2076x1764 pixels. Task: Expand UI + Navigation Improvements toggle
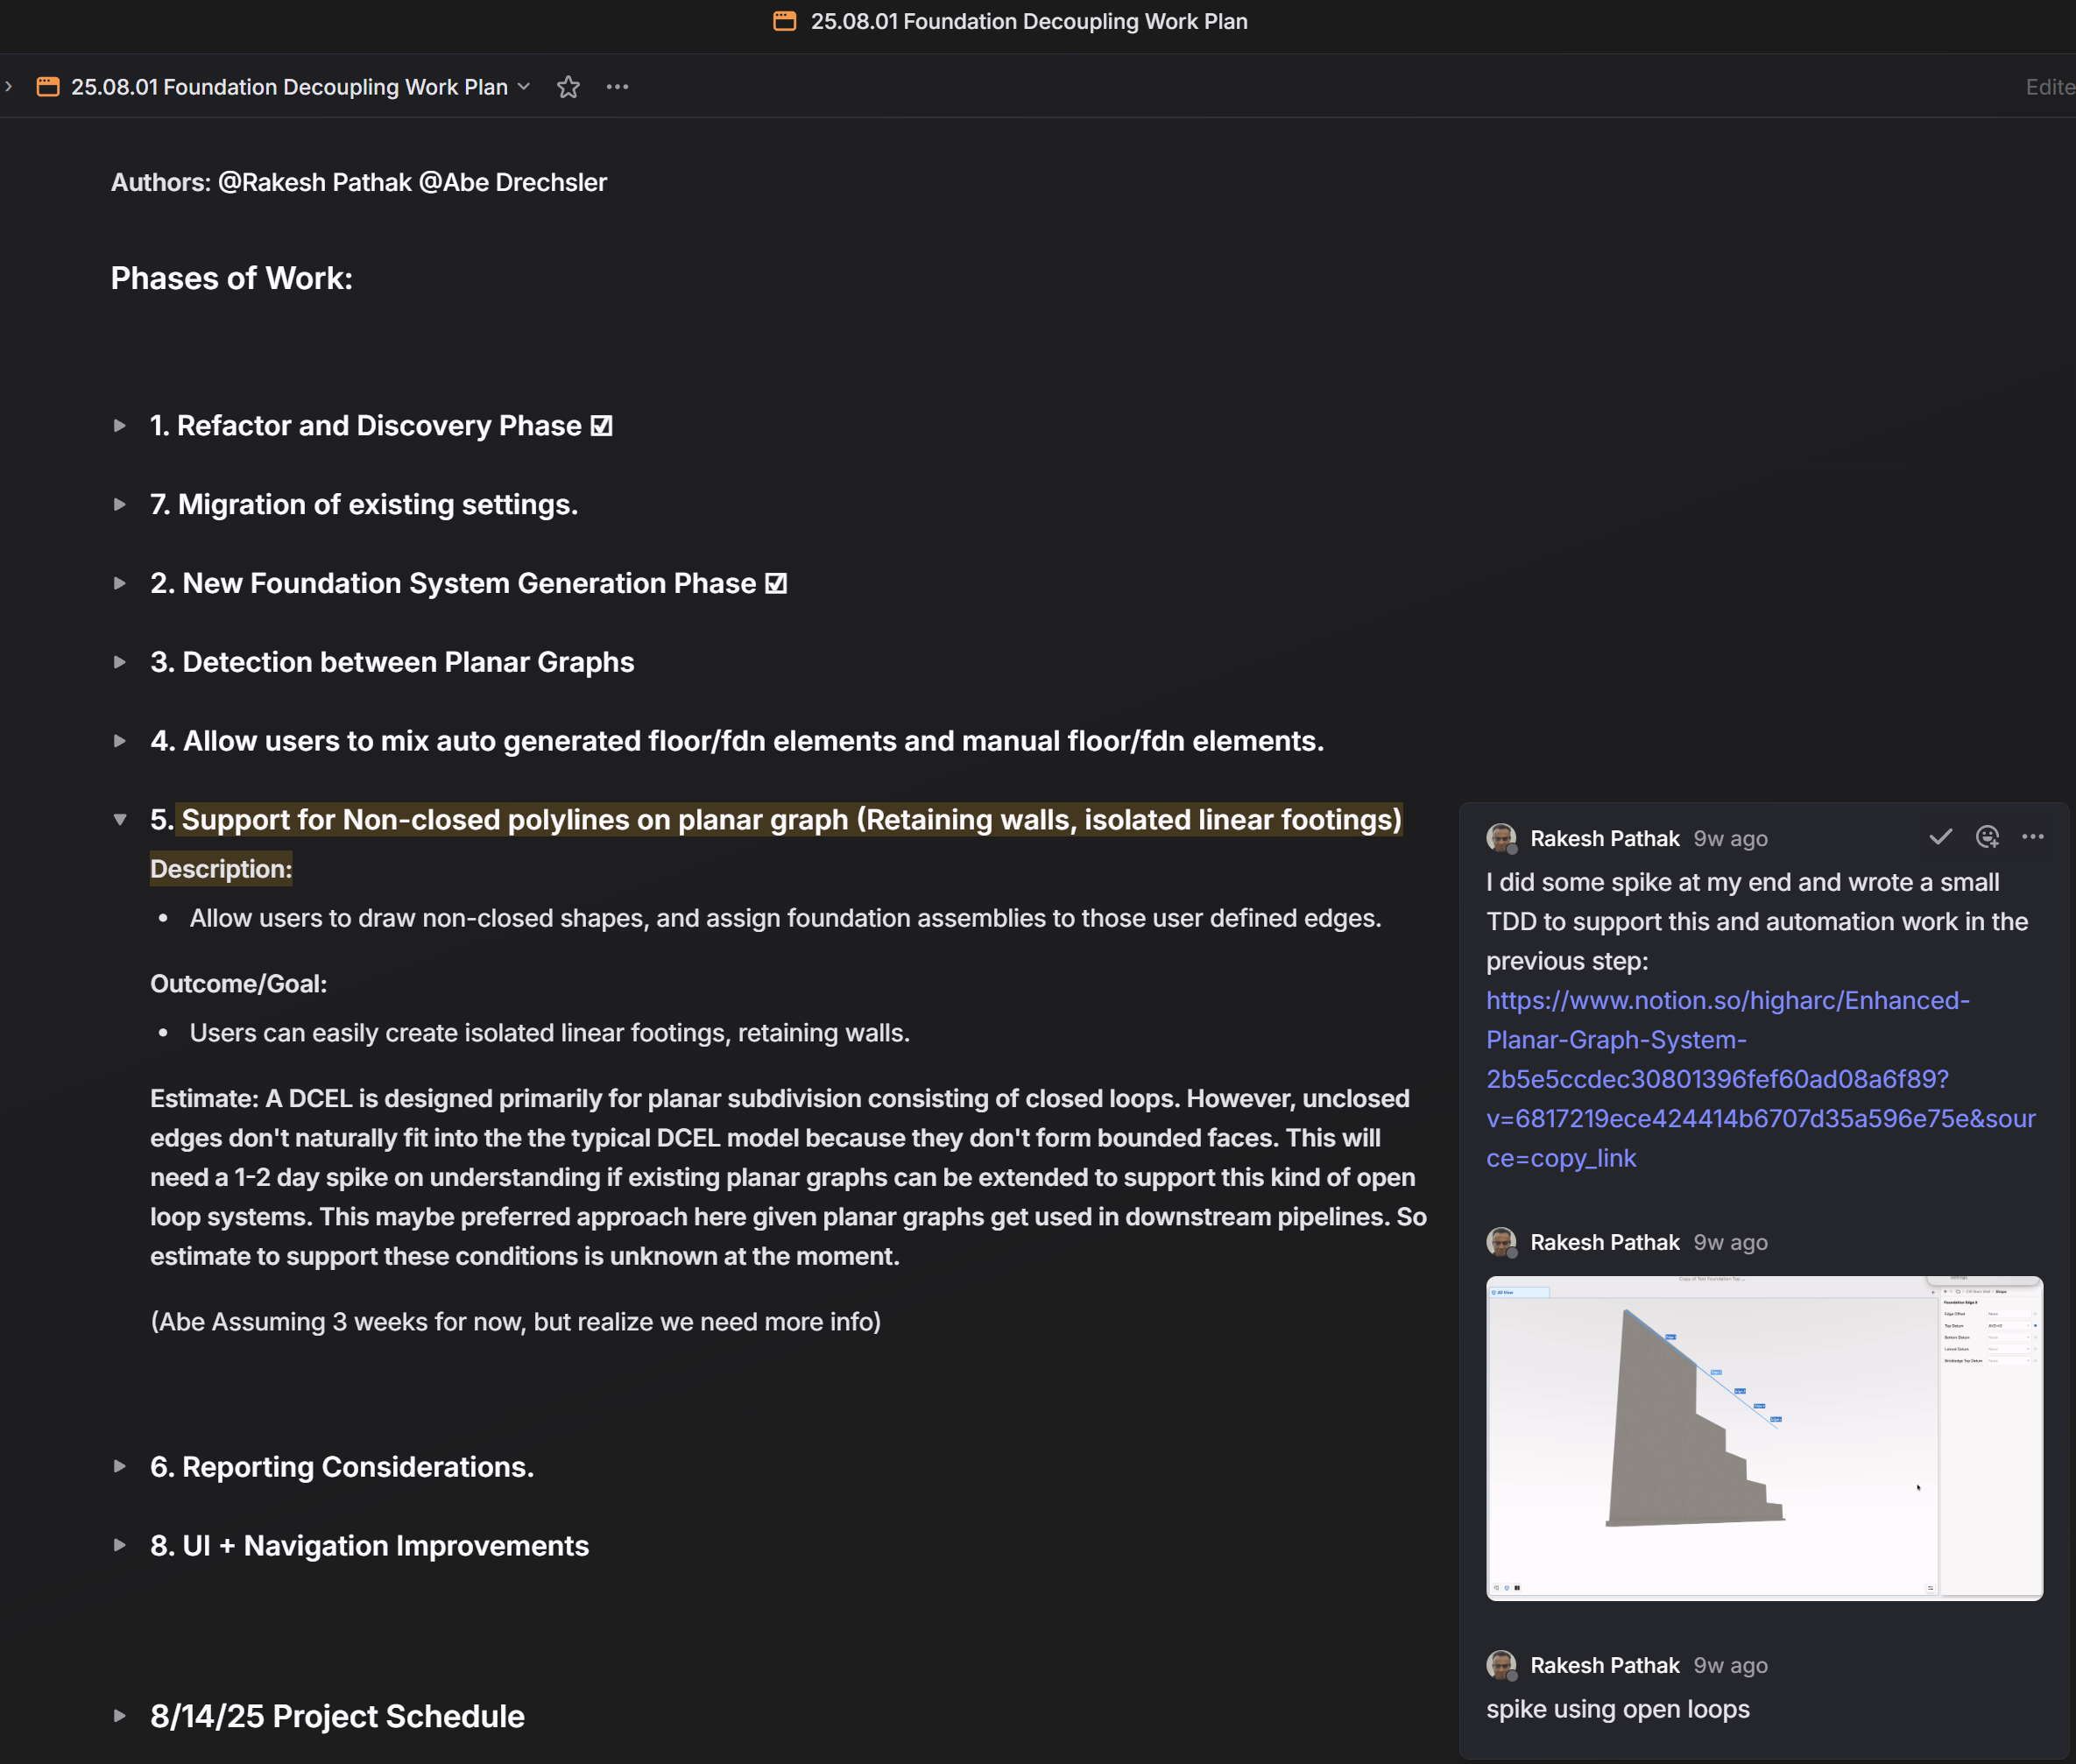120,1546
